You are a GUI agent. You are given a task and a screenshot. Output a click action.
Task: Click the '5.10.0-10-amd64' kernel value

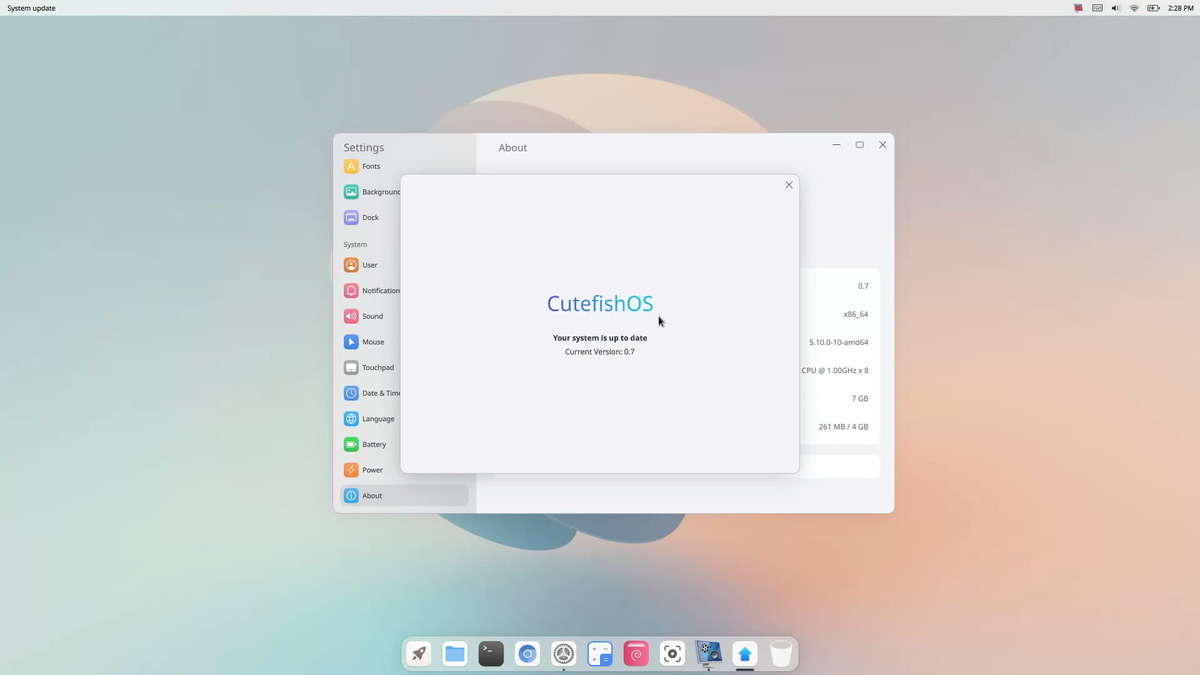pyautogui.click(x=839, y=342)
